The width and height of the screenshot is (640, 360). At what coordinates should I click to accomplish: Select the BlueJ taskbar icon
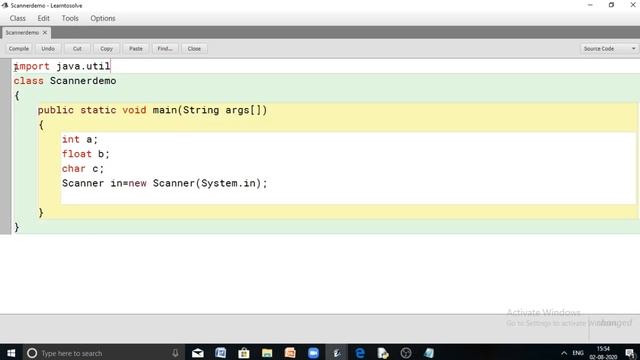coord(337,353)
